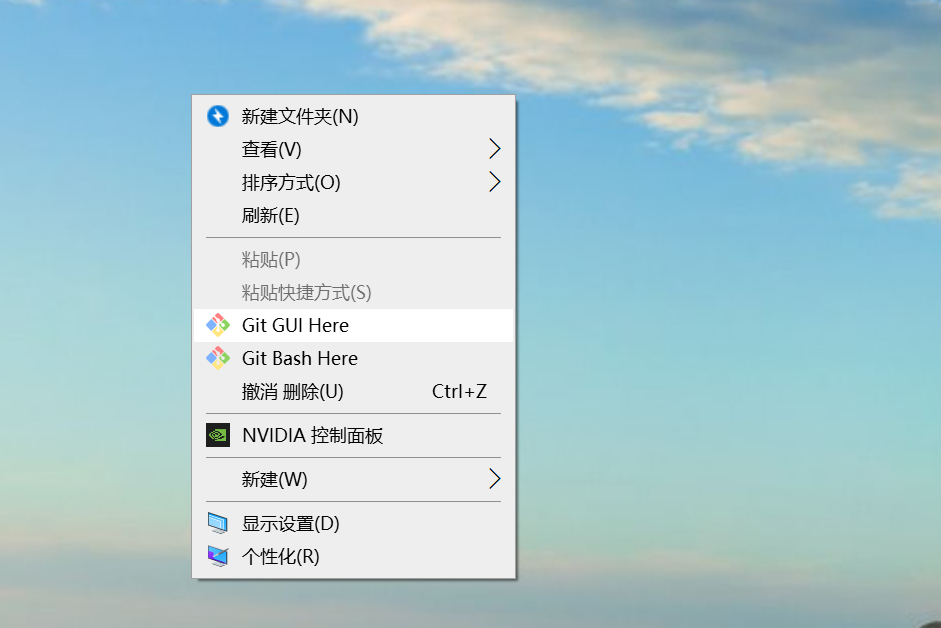941x628 pixels.
Task: Click the personalize icon beside 个性化(R)
Action: 218,556
